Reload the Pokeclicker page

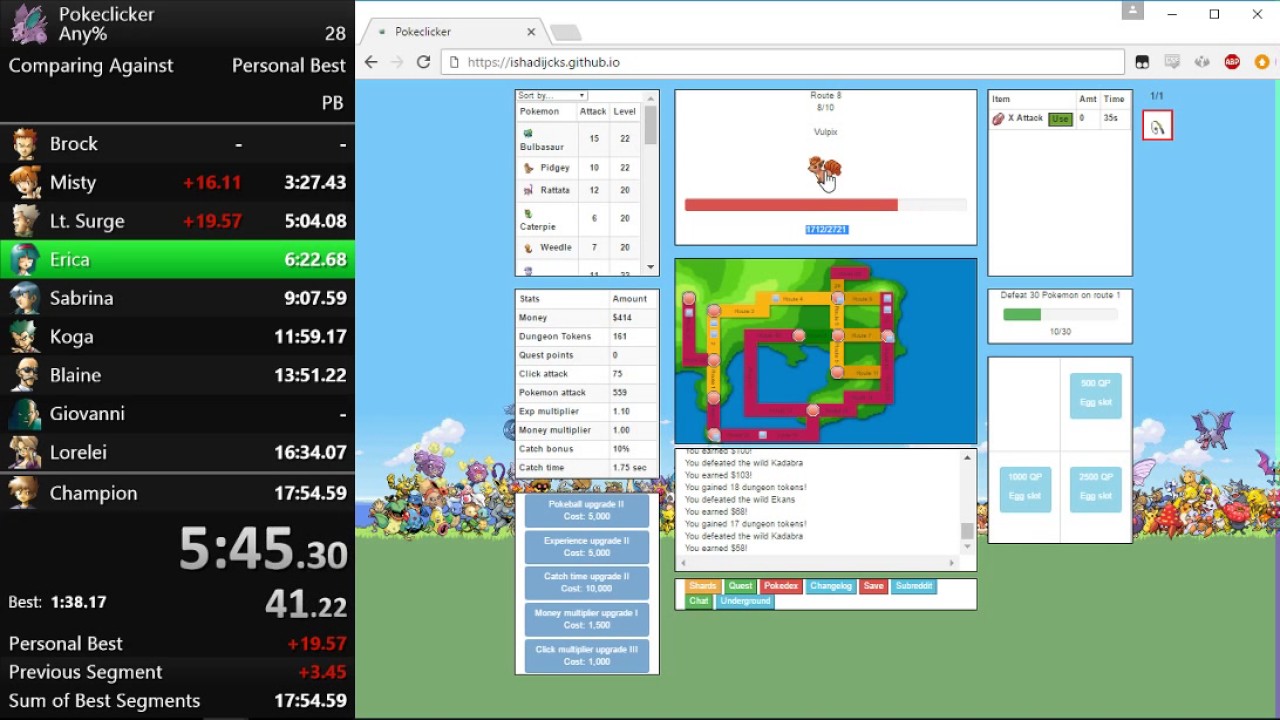pos(423,62)
